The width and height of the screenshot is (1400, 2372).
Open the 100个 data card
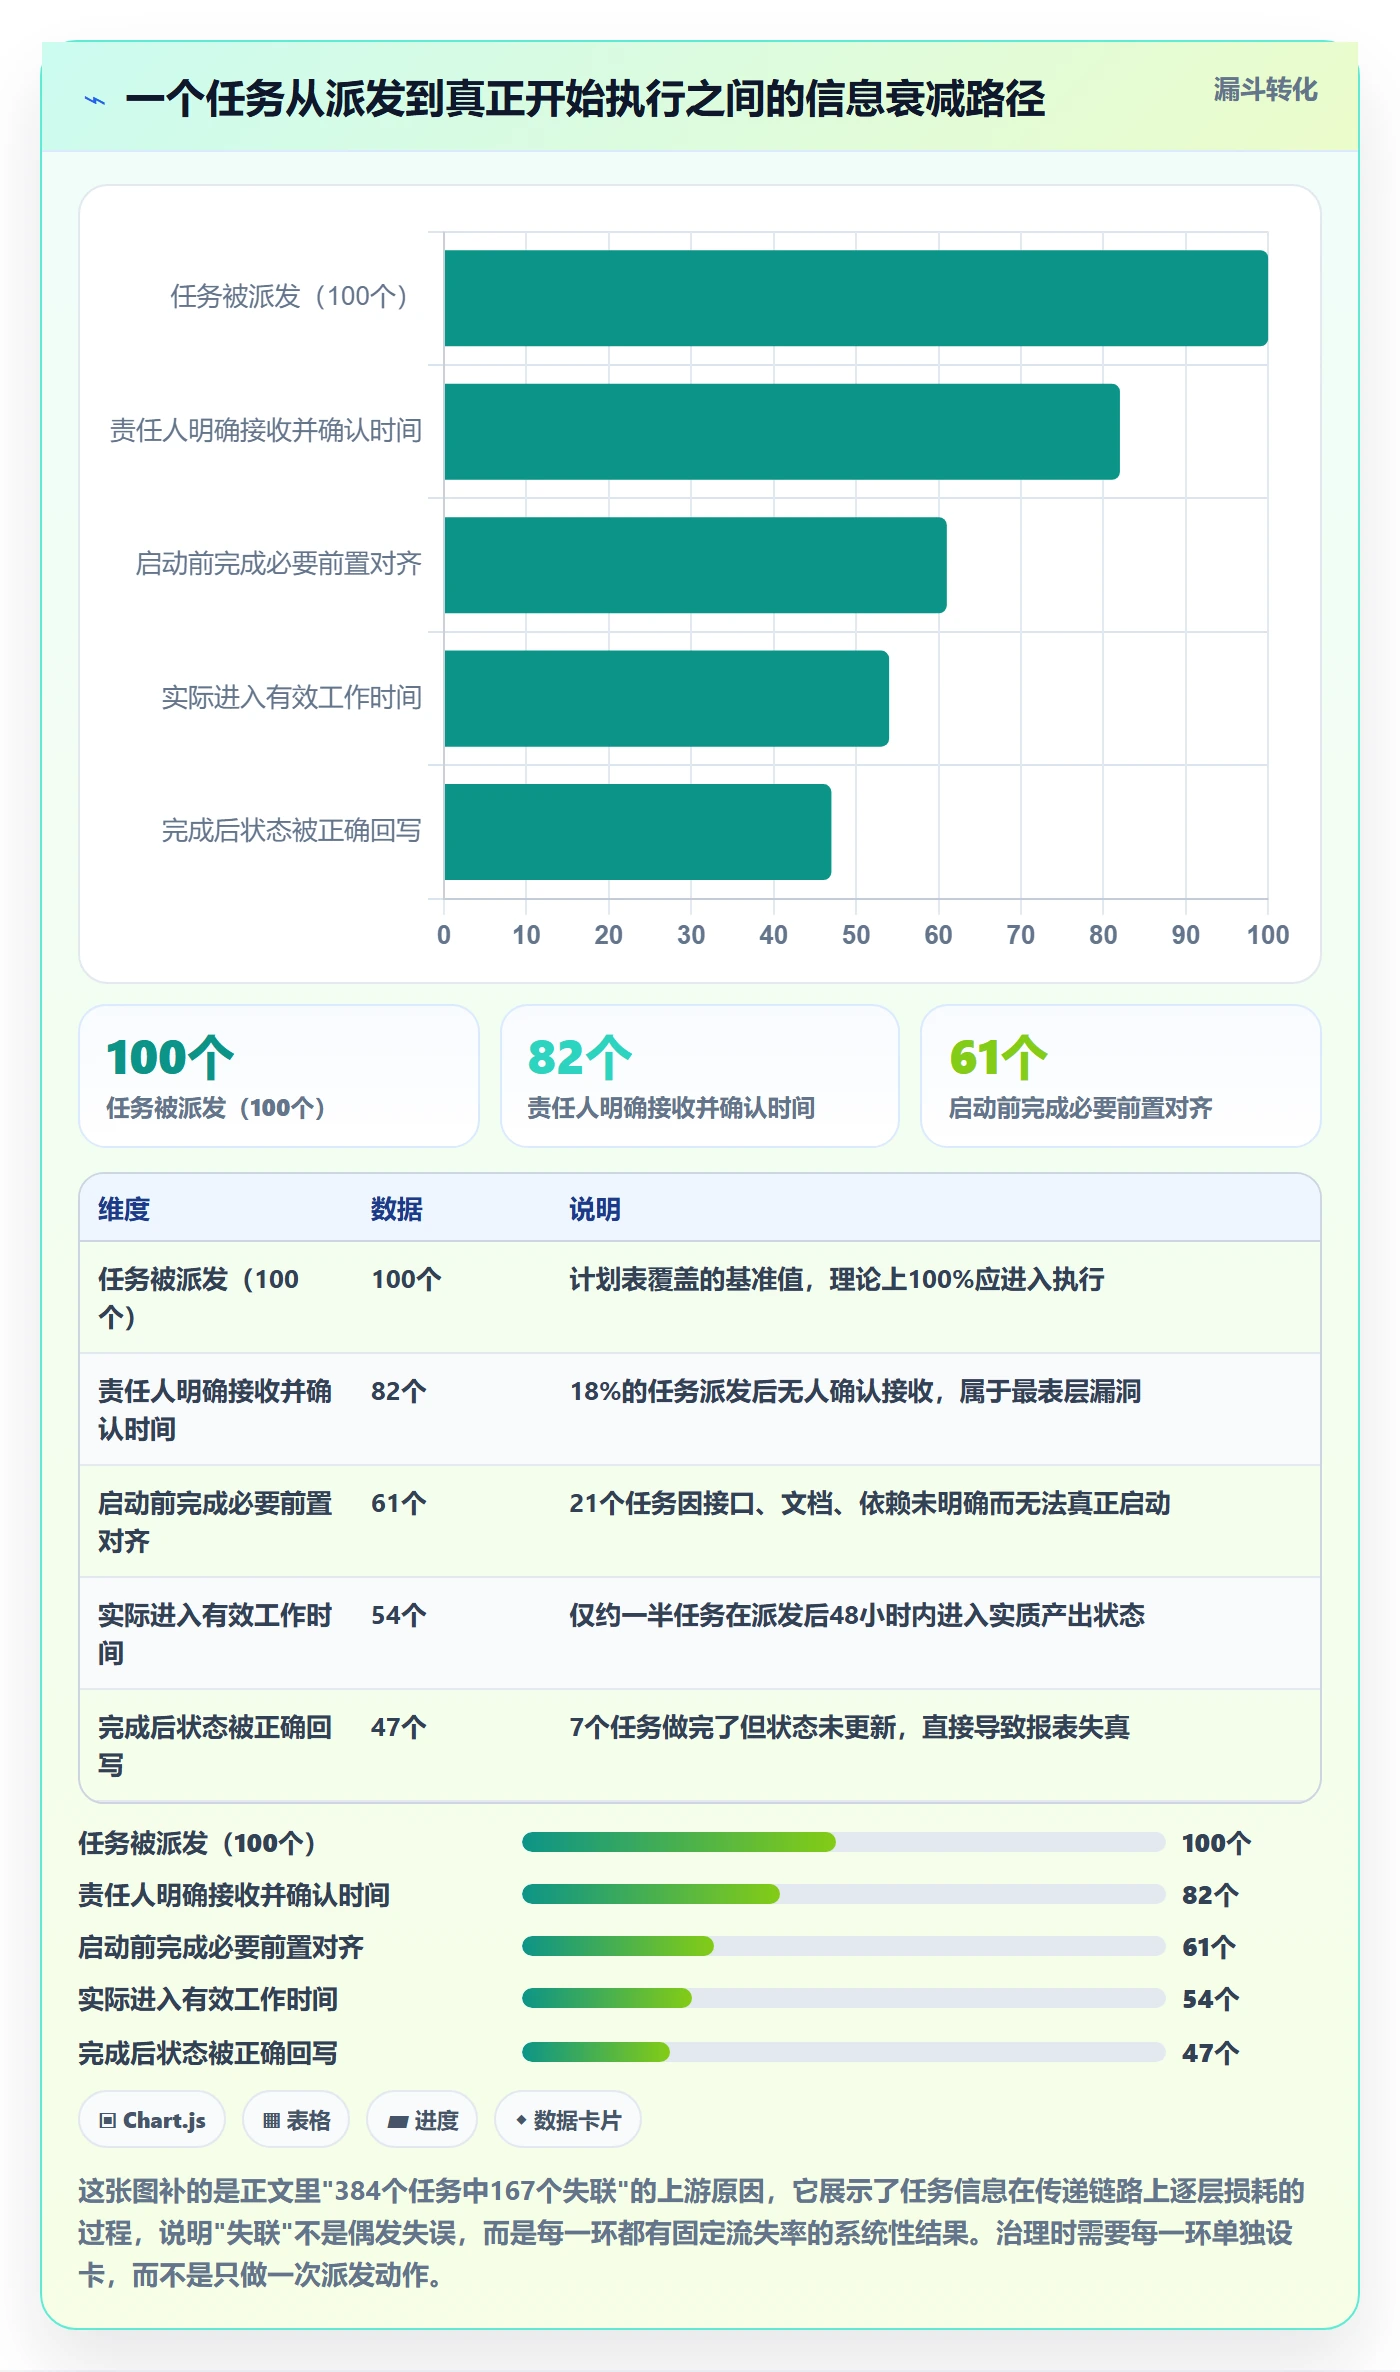(x=279, y=1076)
